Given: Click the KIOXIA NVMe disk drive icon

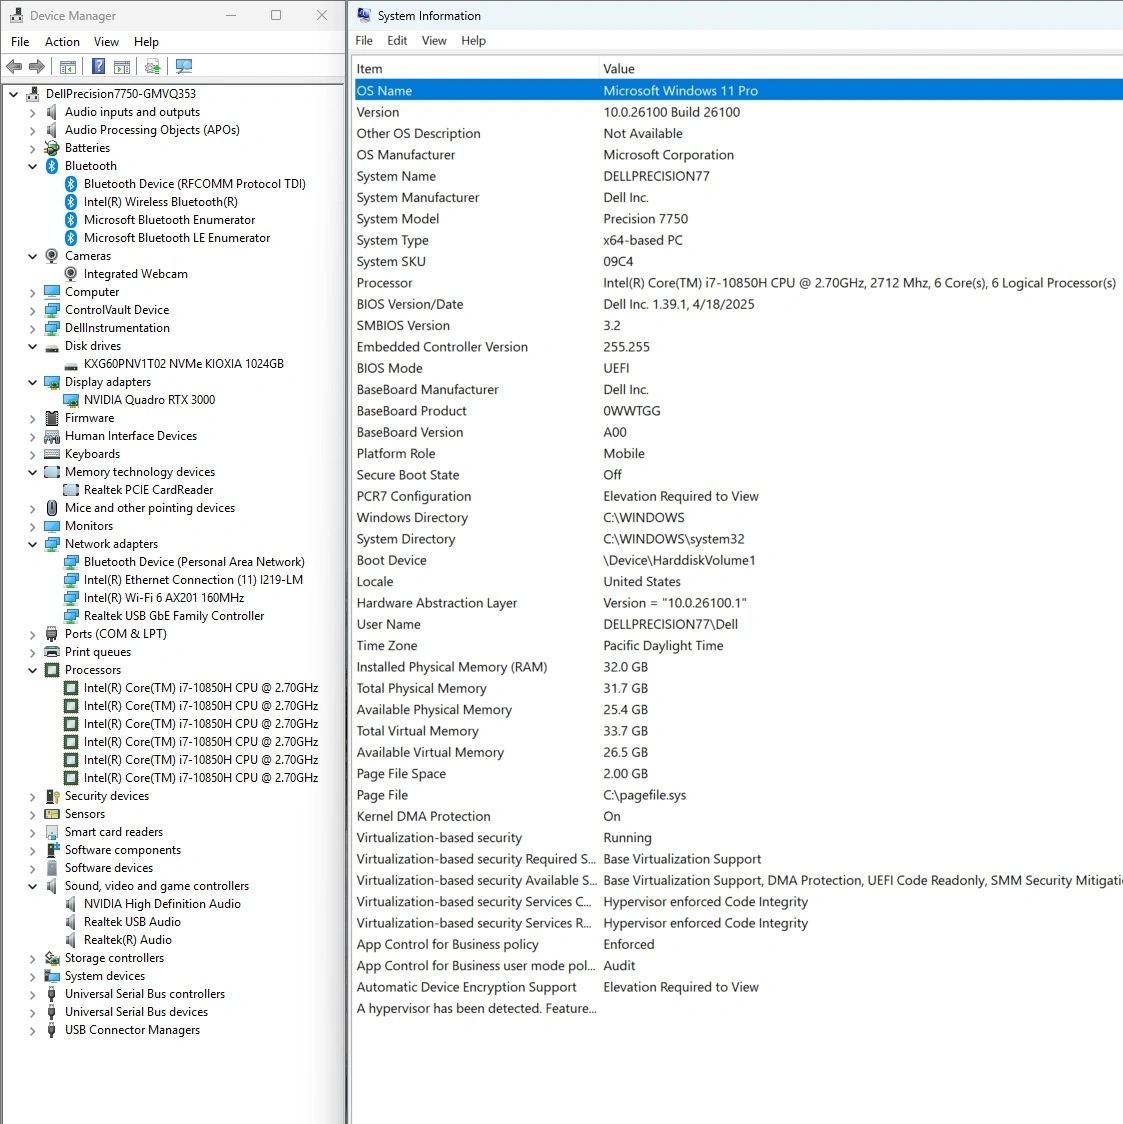Looking at the screenshot, I should point(70,364).
